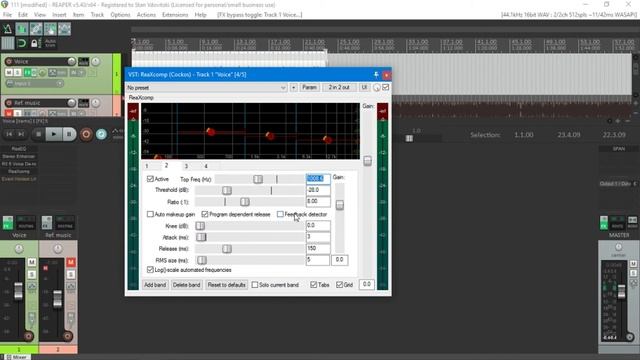Click the Add band button
This screenshot has width=640, height=360.
[x=155, y=285]
